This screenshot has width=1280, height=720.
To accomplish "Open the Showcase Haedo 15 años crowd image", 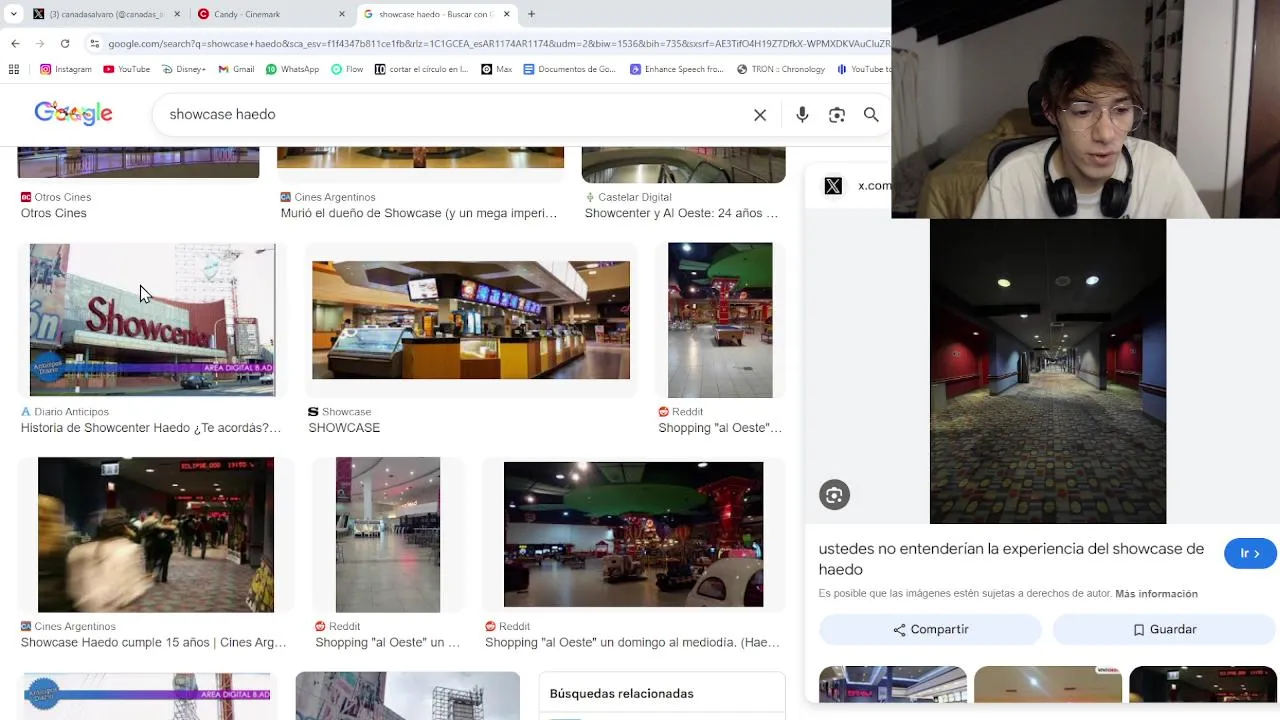I will pyautogui.click(x=156, y=535).
